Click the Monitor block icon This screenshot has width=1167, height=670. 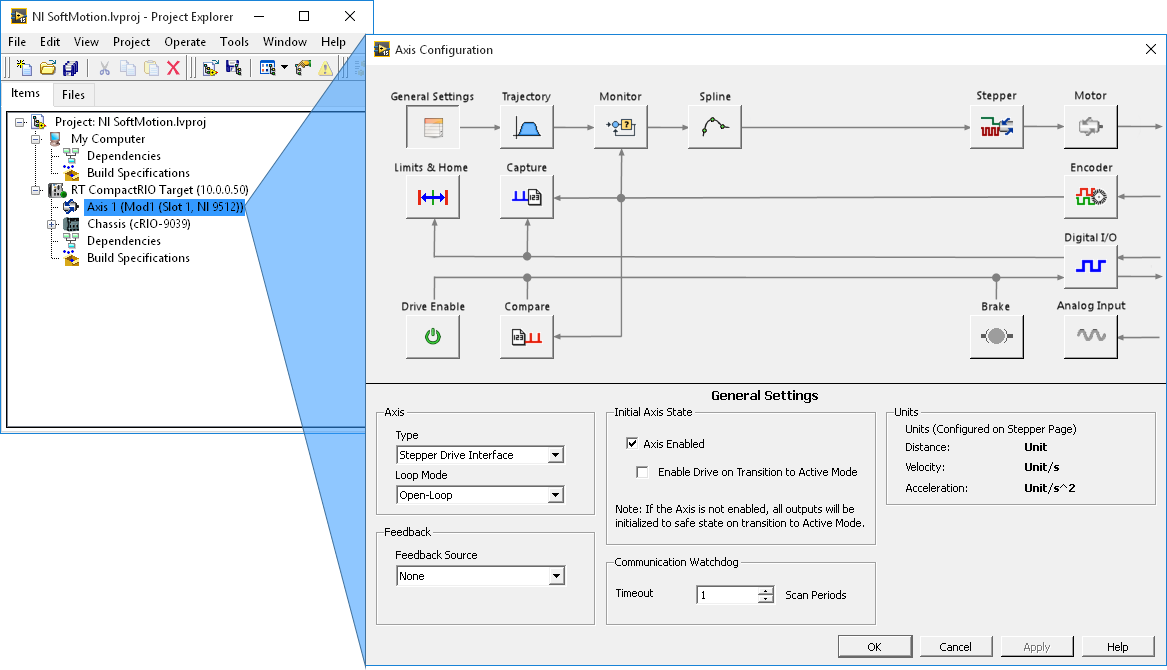[621, 127]
